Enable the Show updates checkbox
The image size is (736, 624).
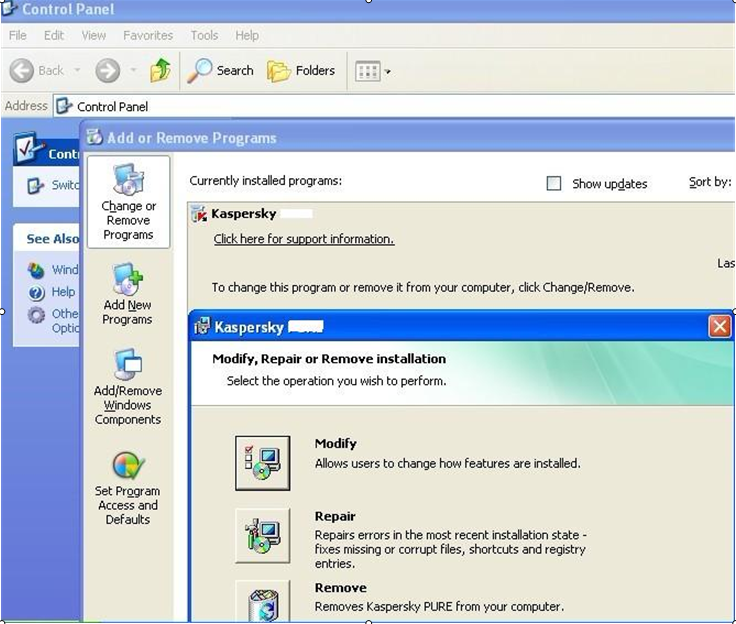click(554, 183)
